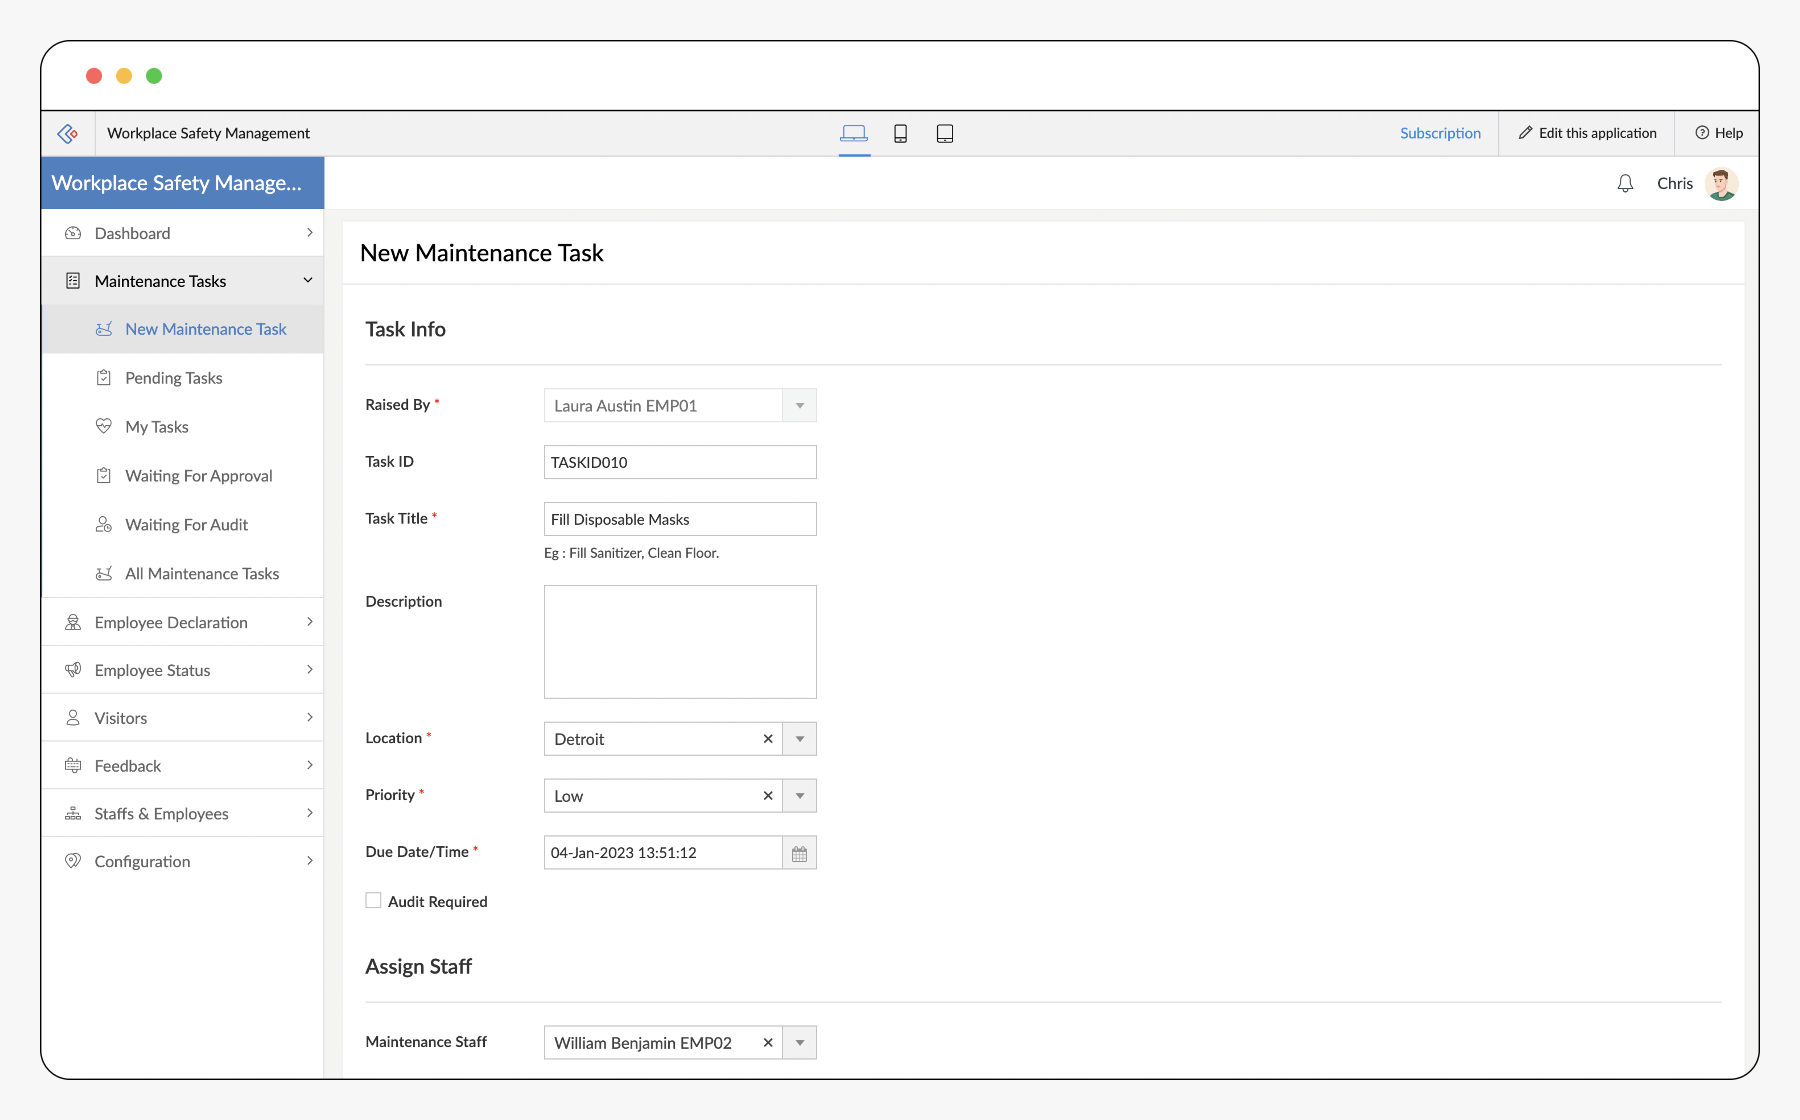Click the app logo icon in top bar
Image resolution: width=1800 pixels, height=1120 pixels.
click(x=68, y=134)
